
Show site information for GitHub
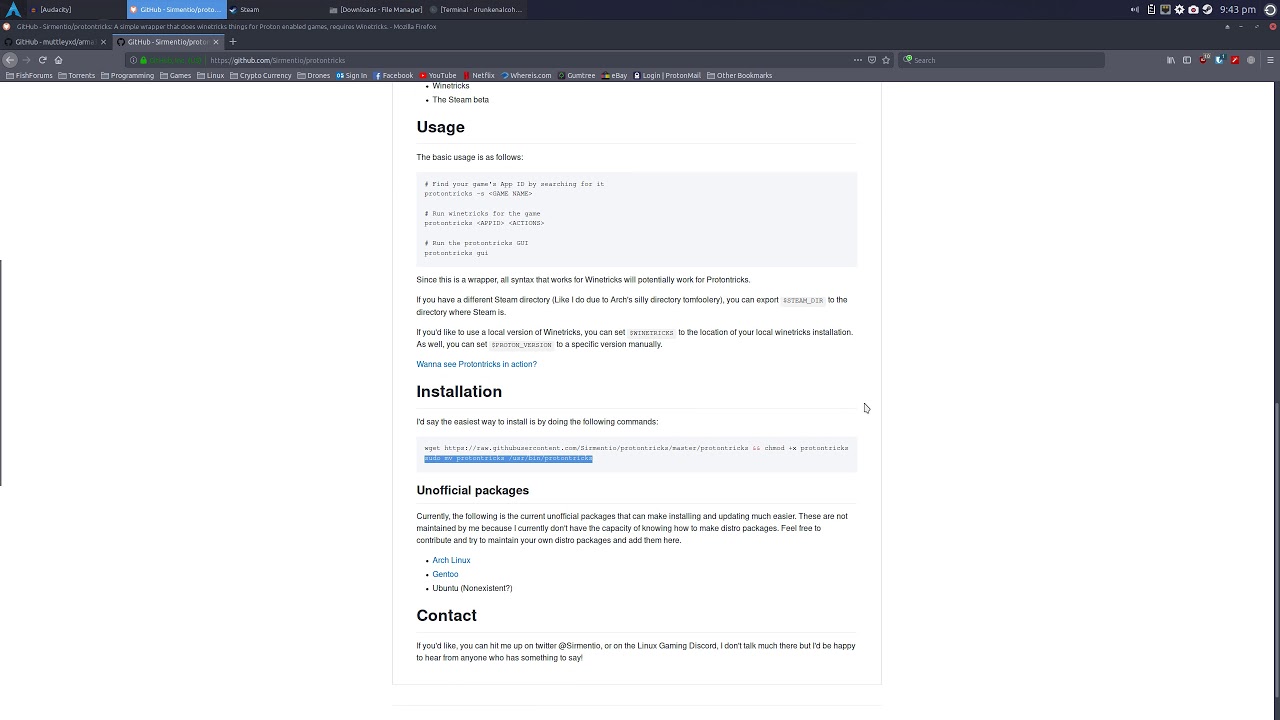coord(133,60)
